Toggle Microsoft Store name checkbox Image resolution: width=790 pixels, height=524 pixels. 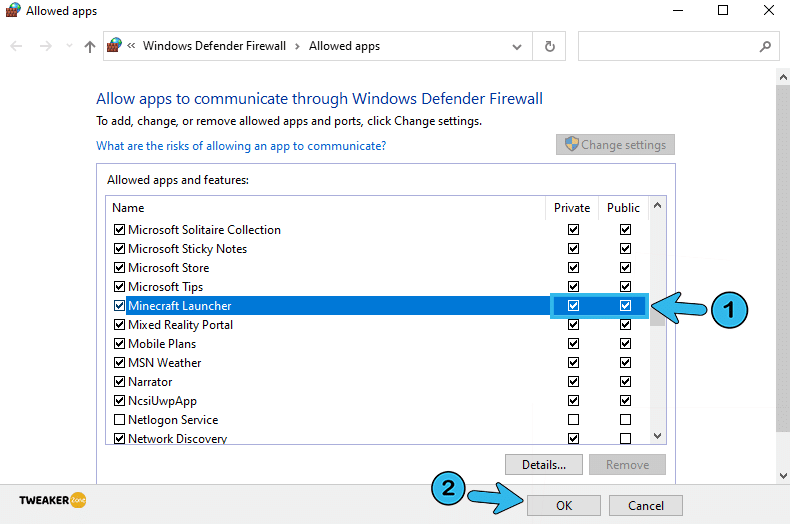[x=119, y=268]
